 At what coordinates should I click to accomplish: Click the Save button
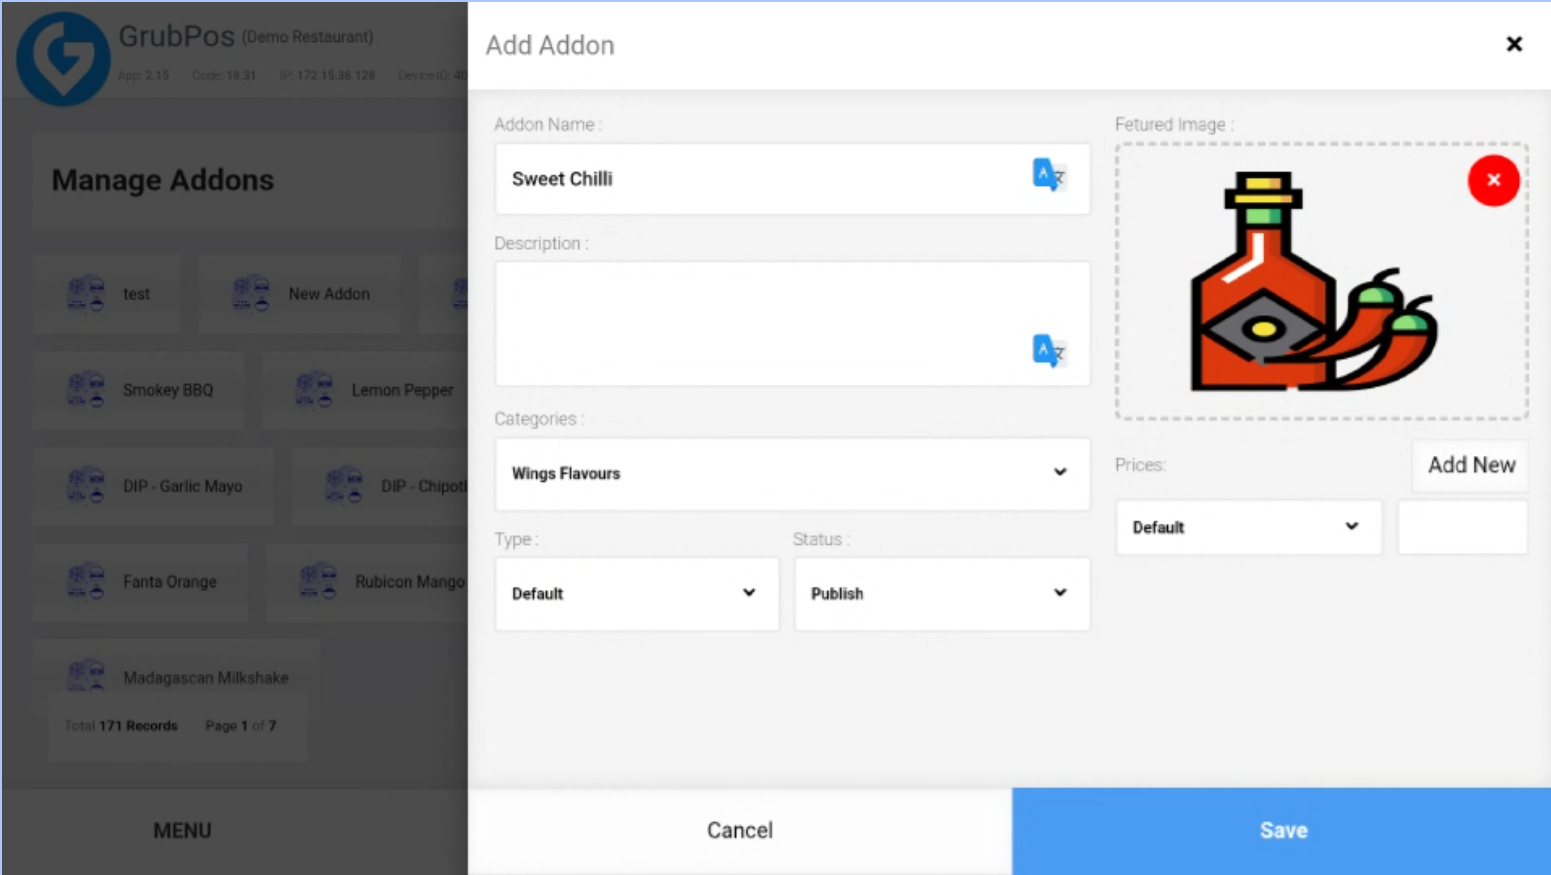pos(1282,830)
